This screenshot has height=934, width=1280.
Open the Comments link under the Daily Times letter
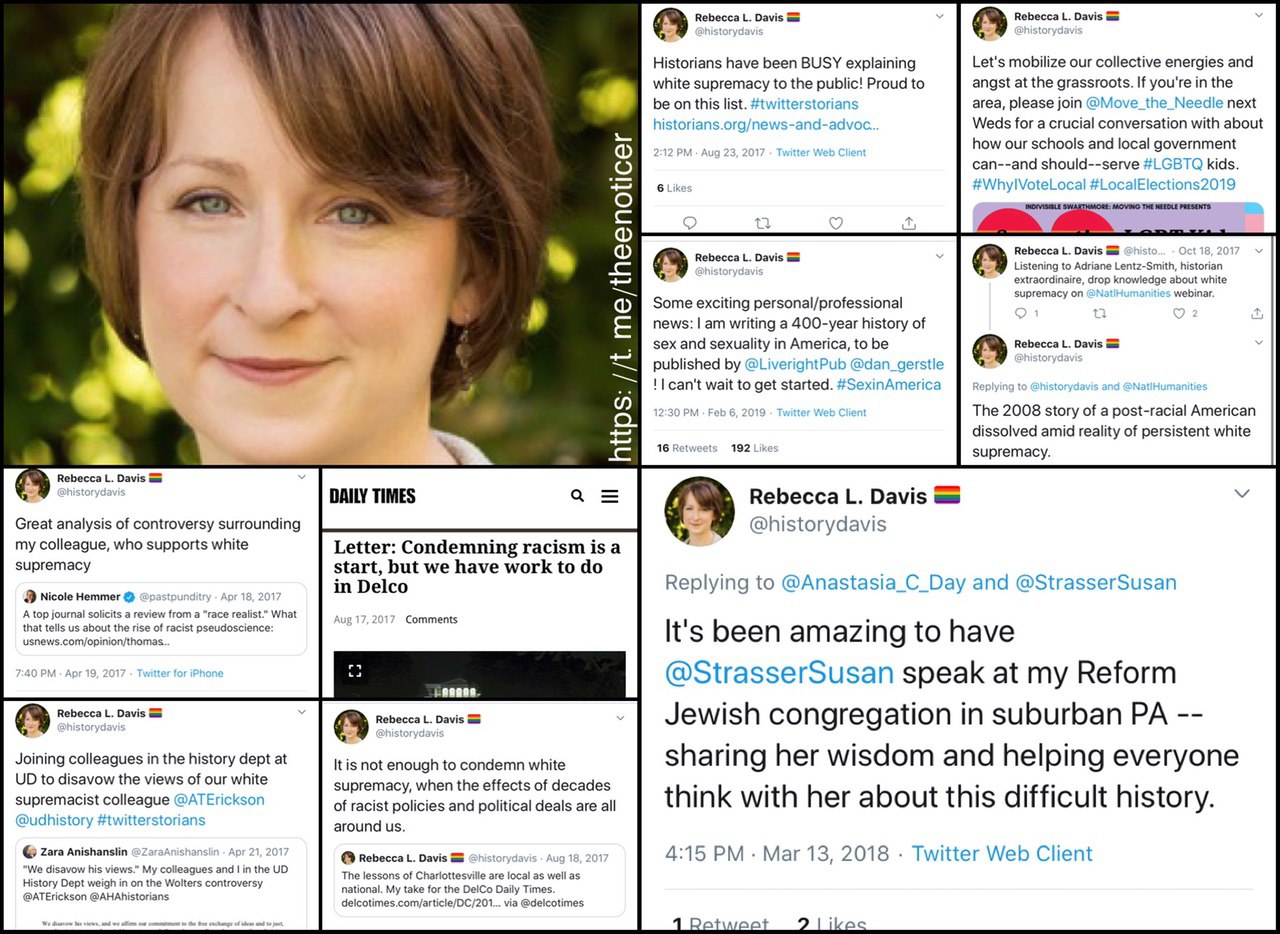point(431,620)
